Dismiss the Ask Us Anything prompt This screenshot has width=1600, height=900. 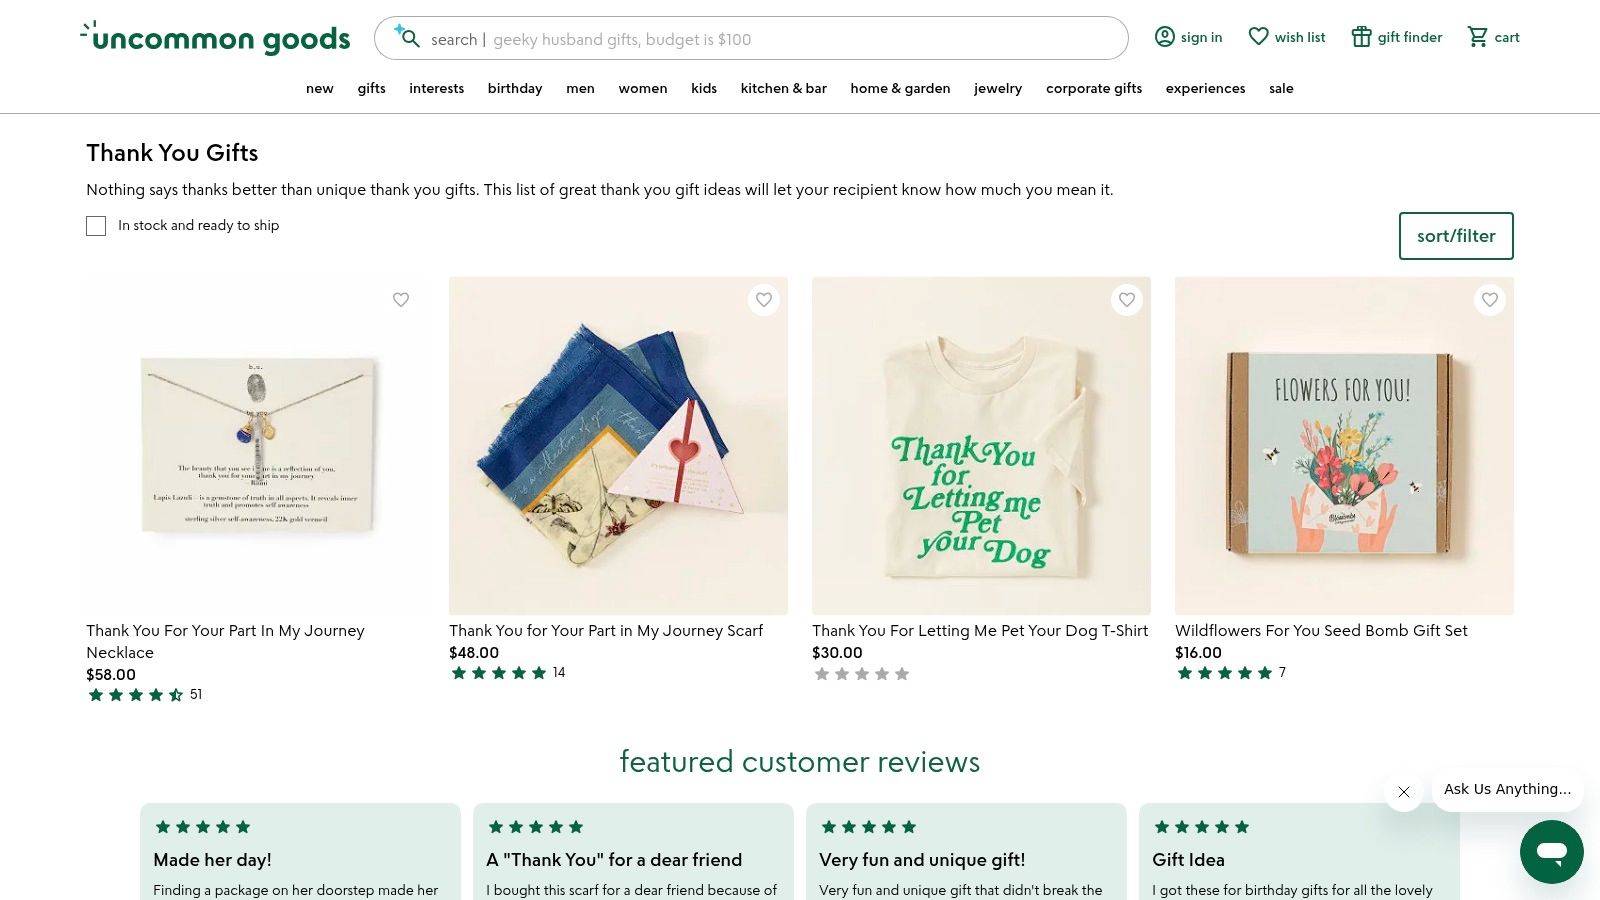1404,792
